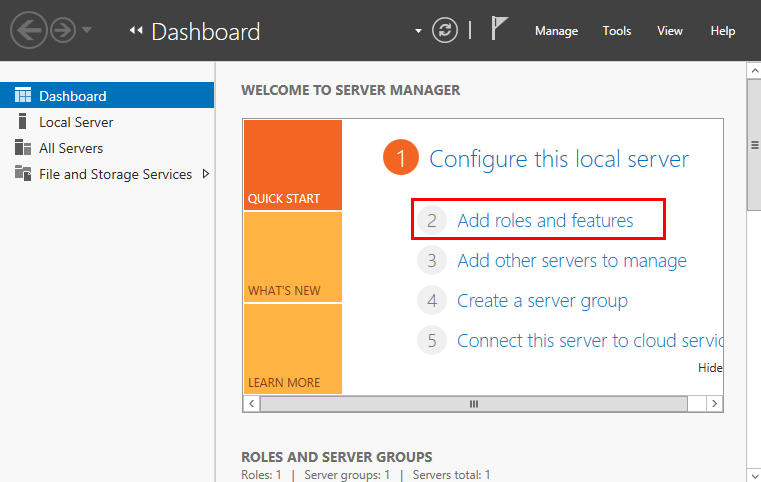This screenshot has width=761, height=482.
Task: Open the dropdown arrow beside the refresh button
Action: [418, 31]
